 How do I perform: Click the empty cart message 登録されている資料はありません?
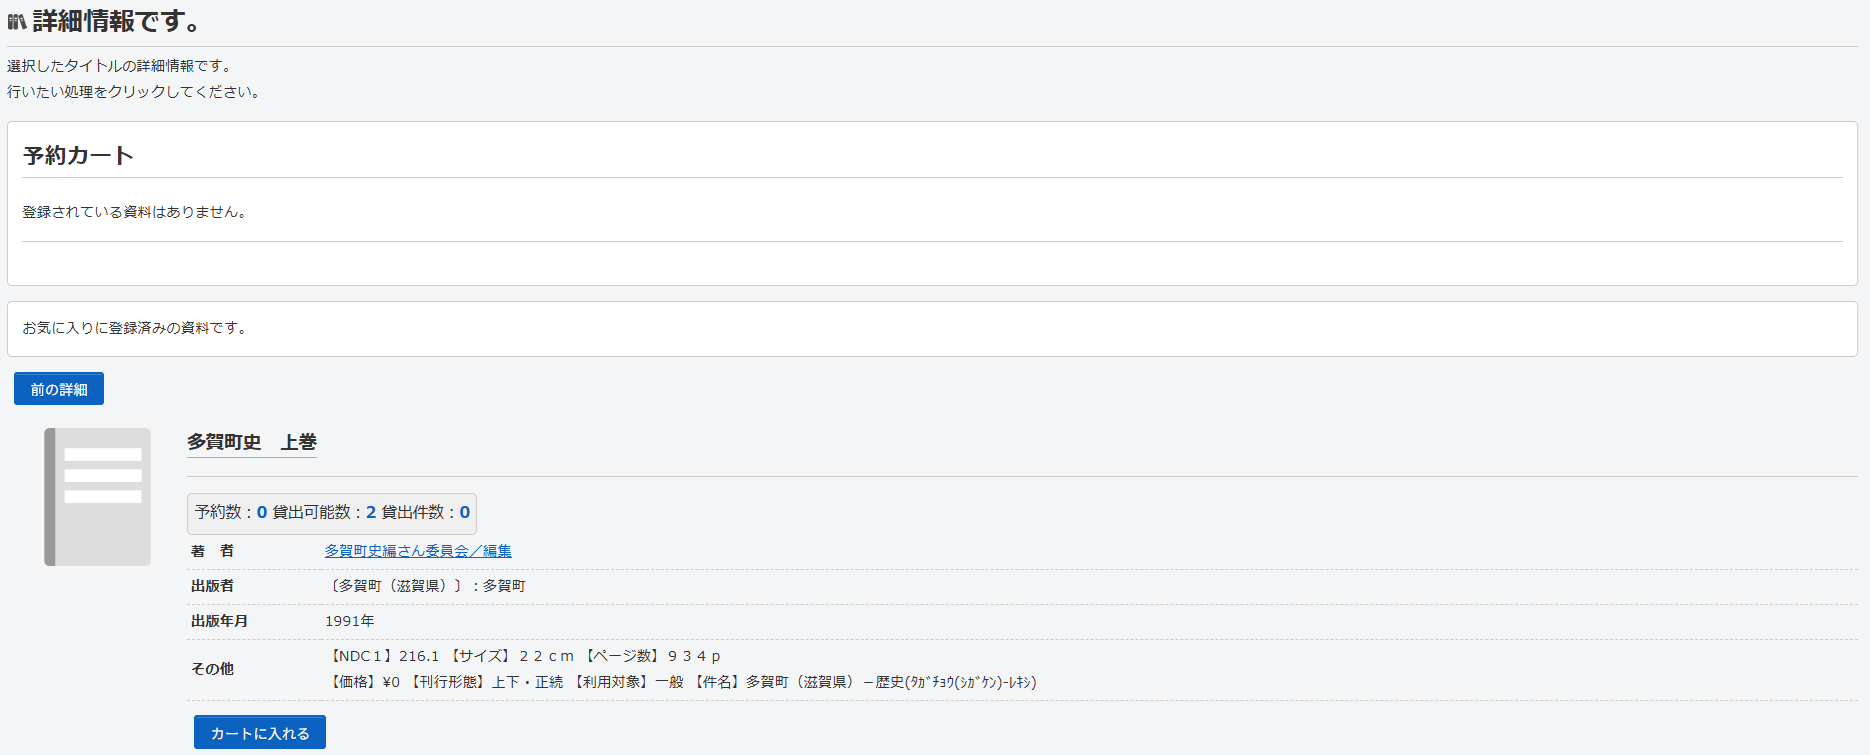[x=135, y=212]
